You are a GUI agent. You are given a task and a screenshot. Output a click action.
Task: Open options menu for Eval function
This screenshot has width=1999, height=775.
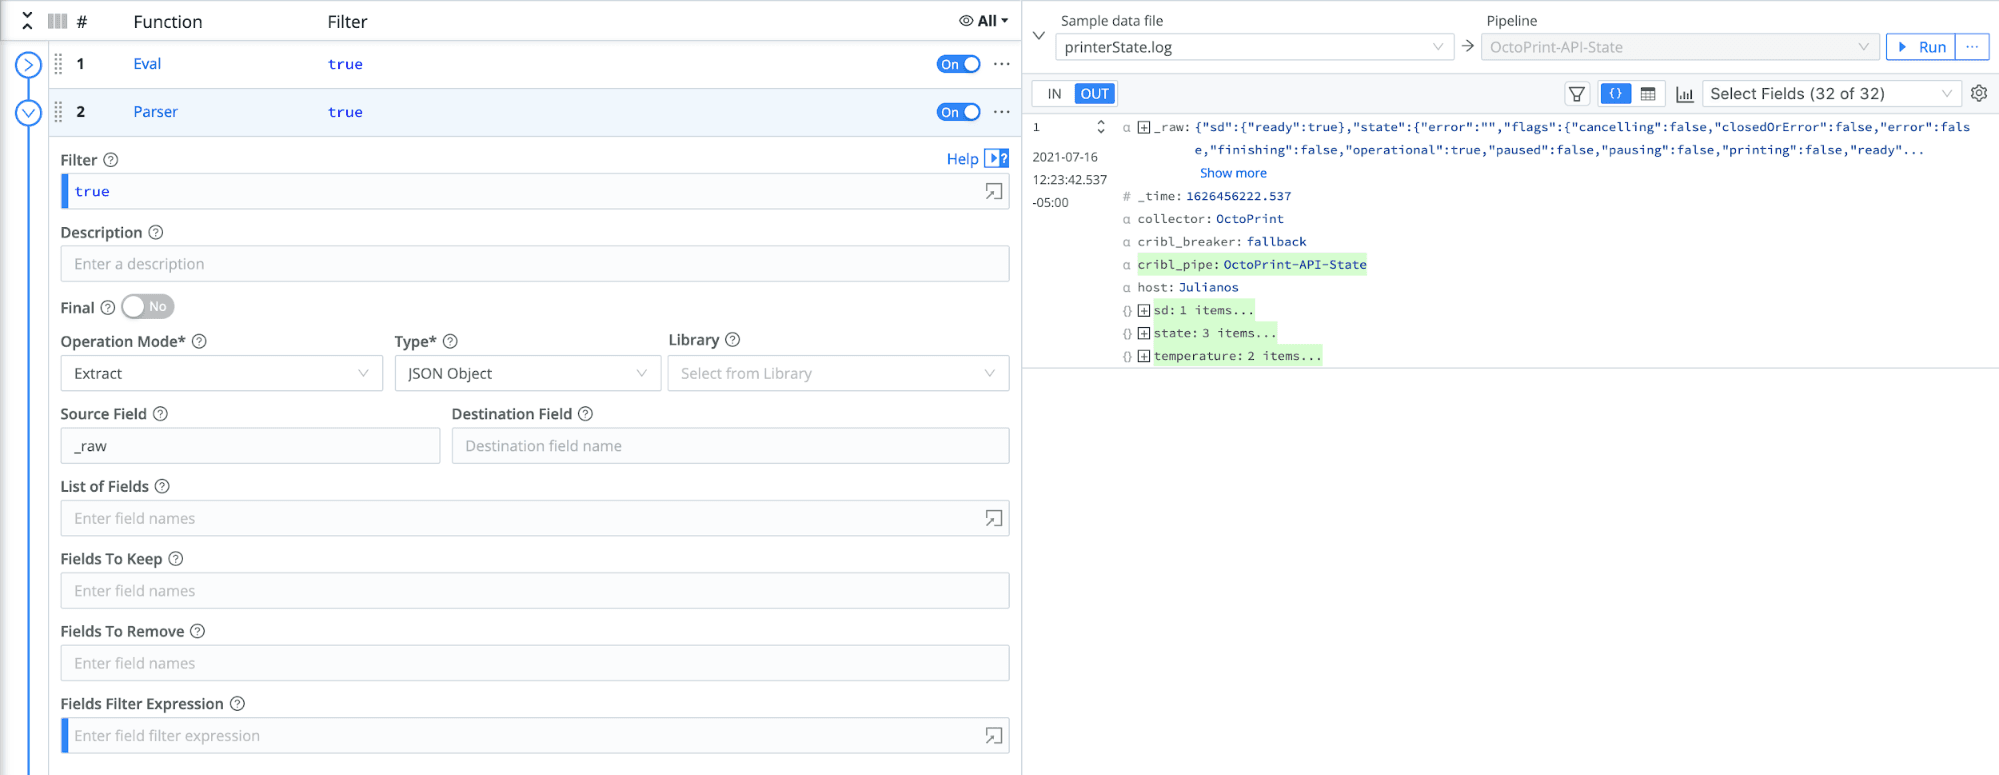pos(1001,64)
